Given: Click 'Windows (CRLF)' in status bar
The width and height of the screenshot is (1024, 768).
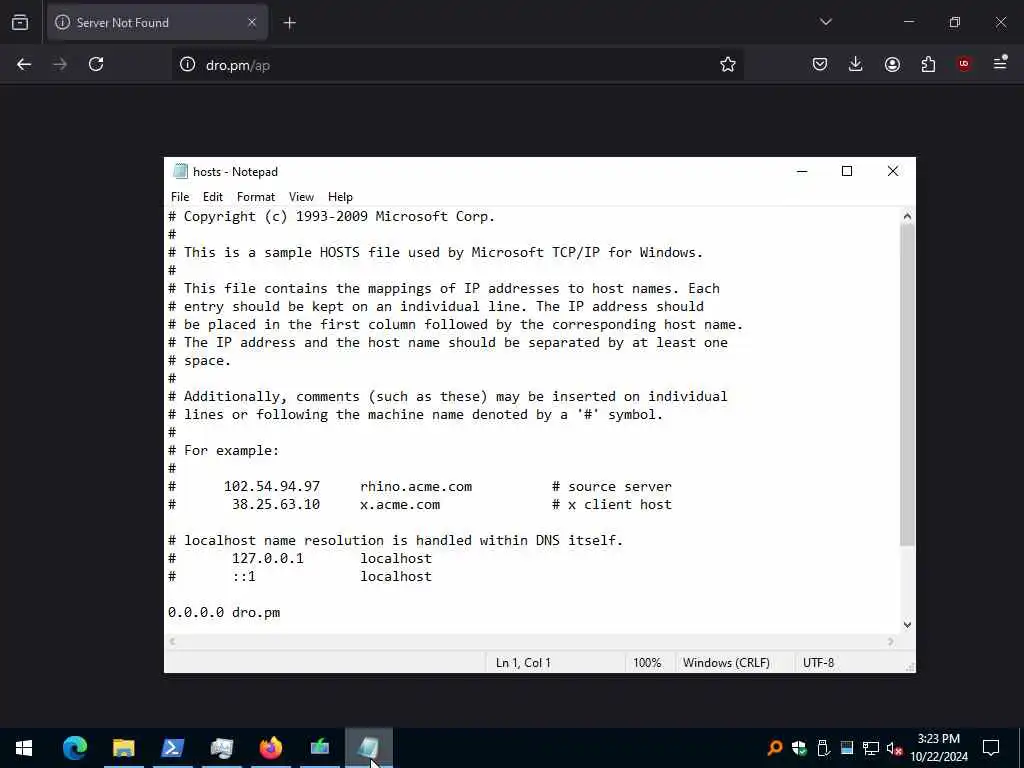Looking at the screenshot, I should 726,663.
